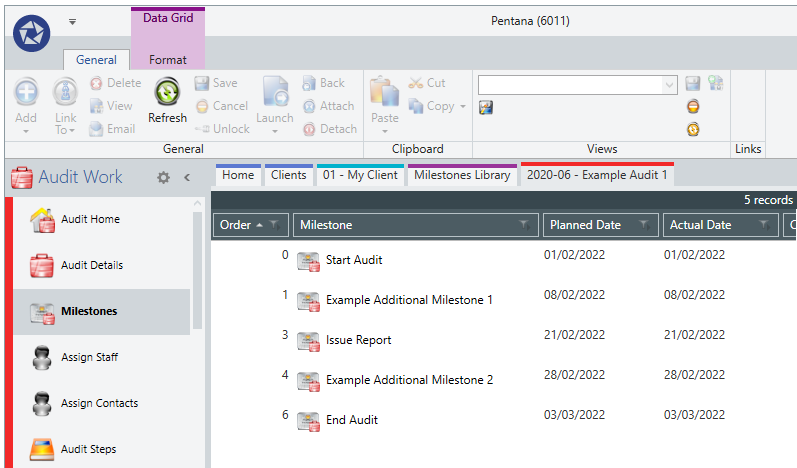Image resolution: width=797 pixels, height=468 pixels.
Task: Switch to the Home document tab
Action: (x=238, y=175)
